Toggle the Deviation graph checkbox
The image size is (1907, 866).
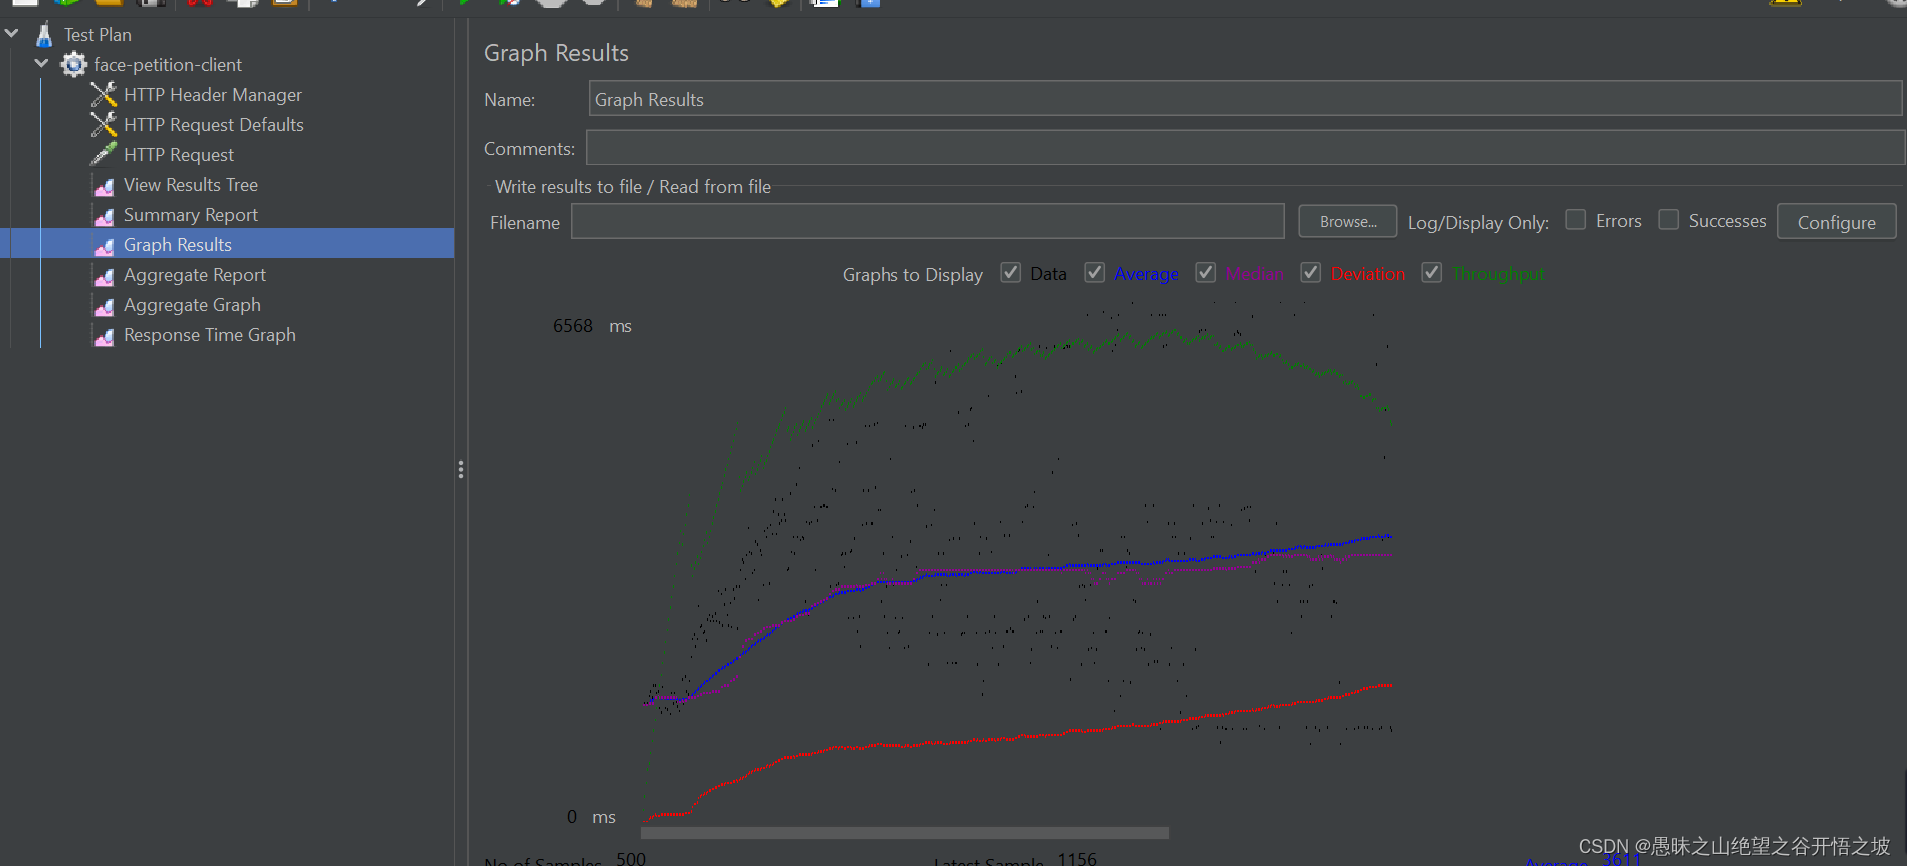(x=1311, y=273)
